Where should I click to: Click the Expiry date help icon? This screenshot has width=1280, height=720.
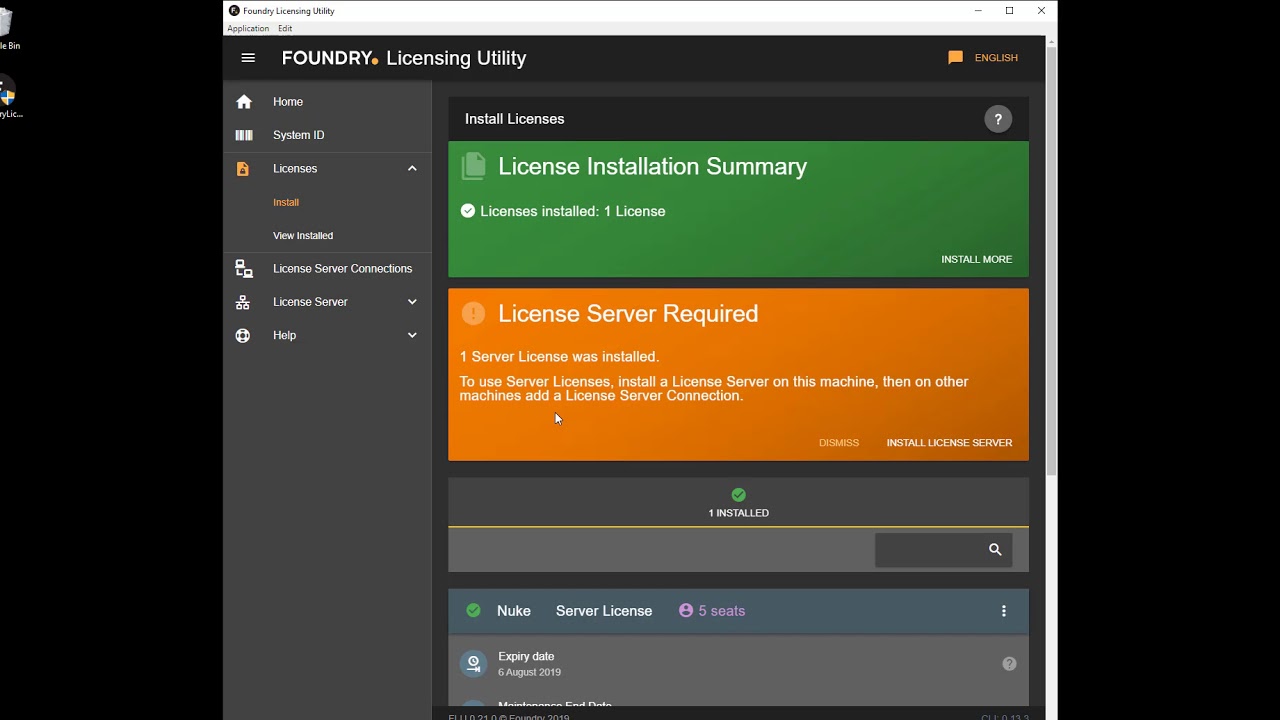(x=1009, y=664)
